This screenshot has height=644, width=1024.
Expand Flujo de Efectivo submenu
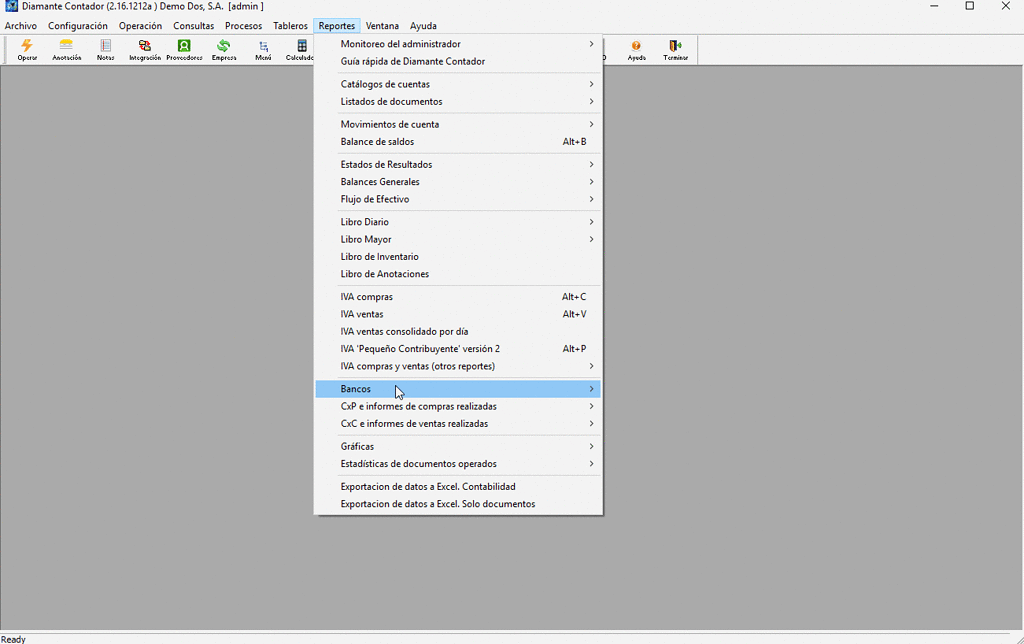[458, 199]
